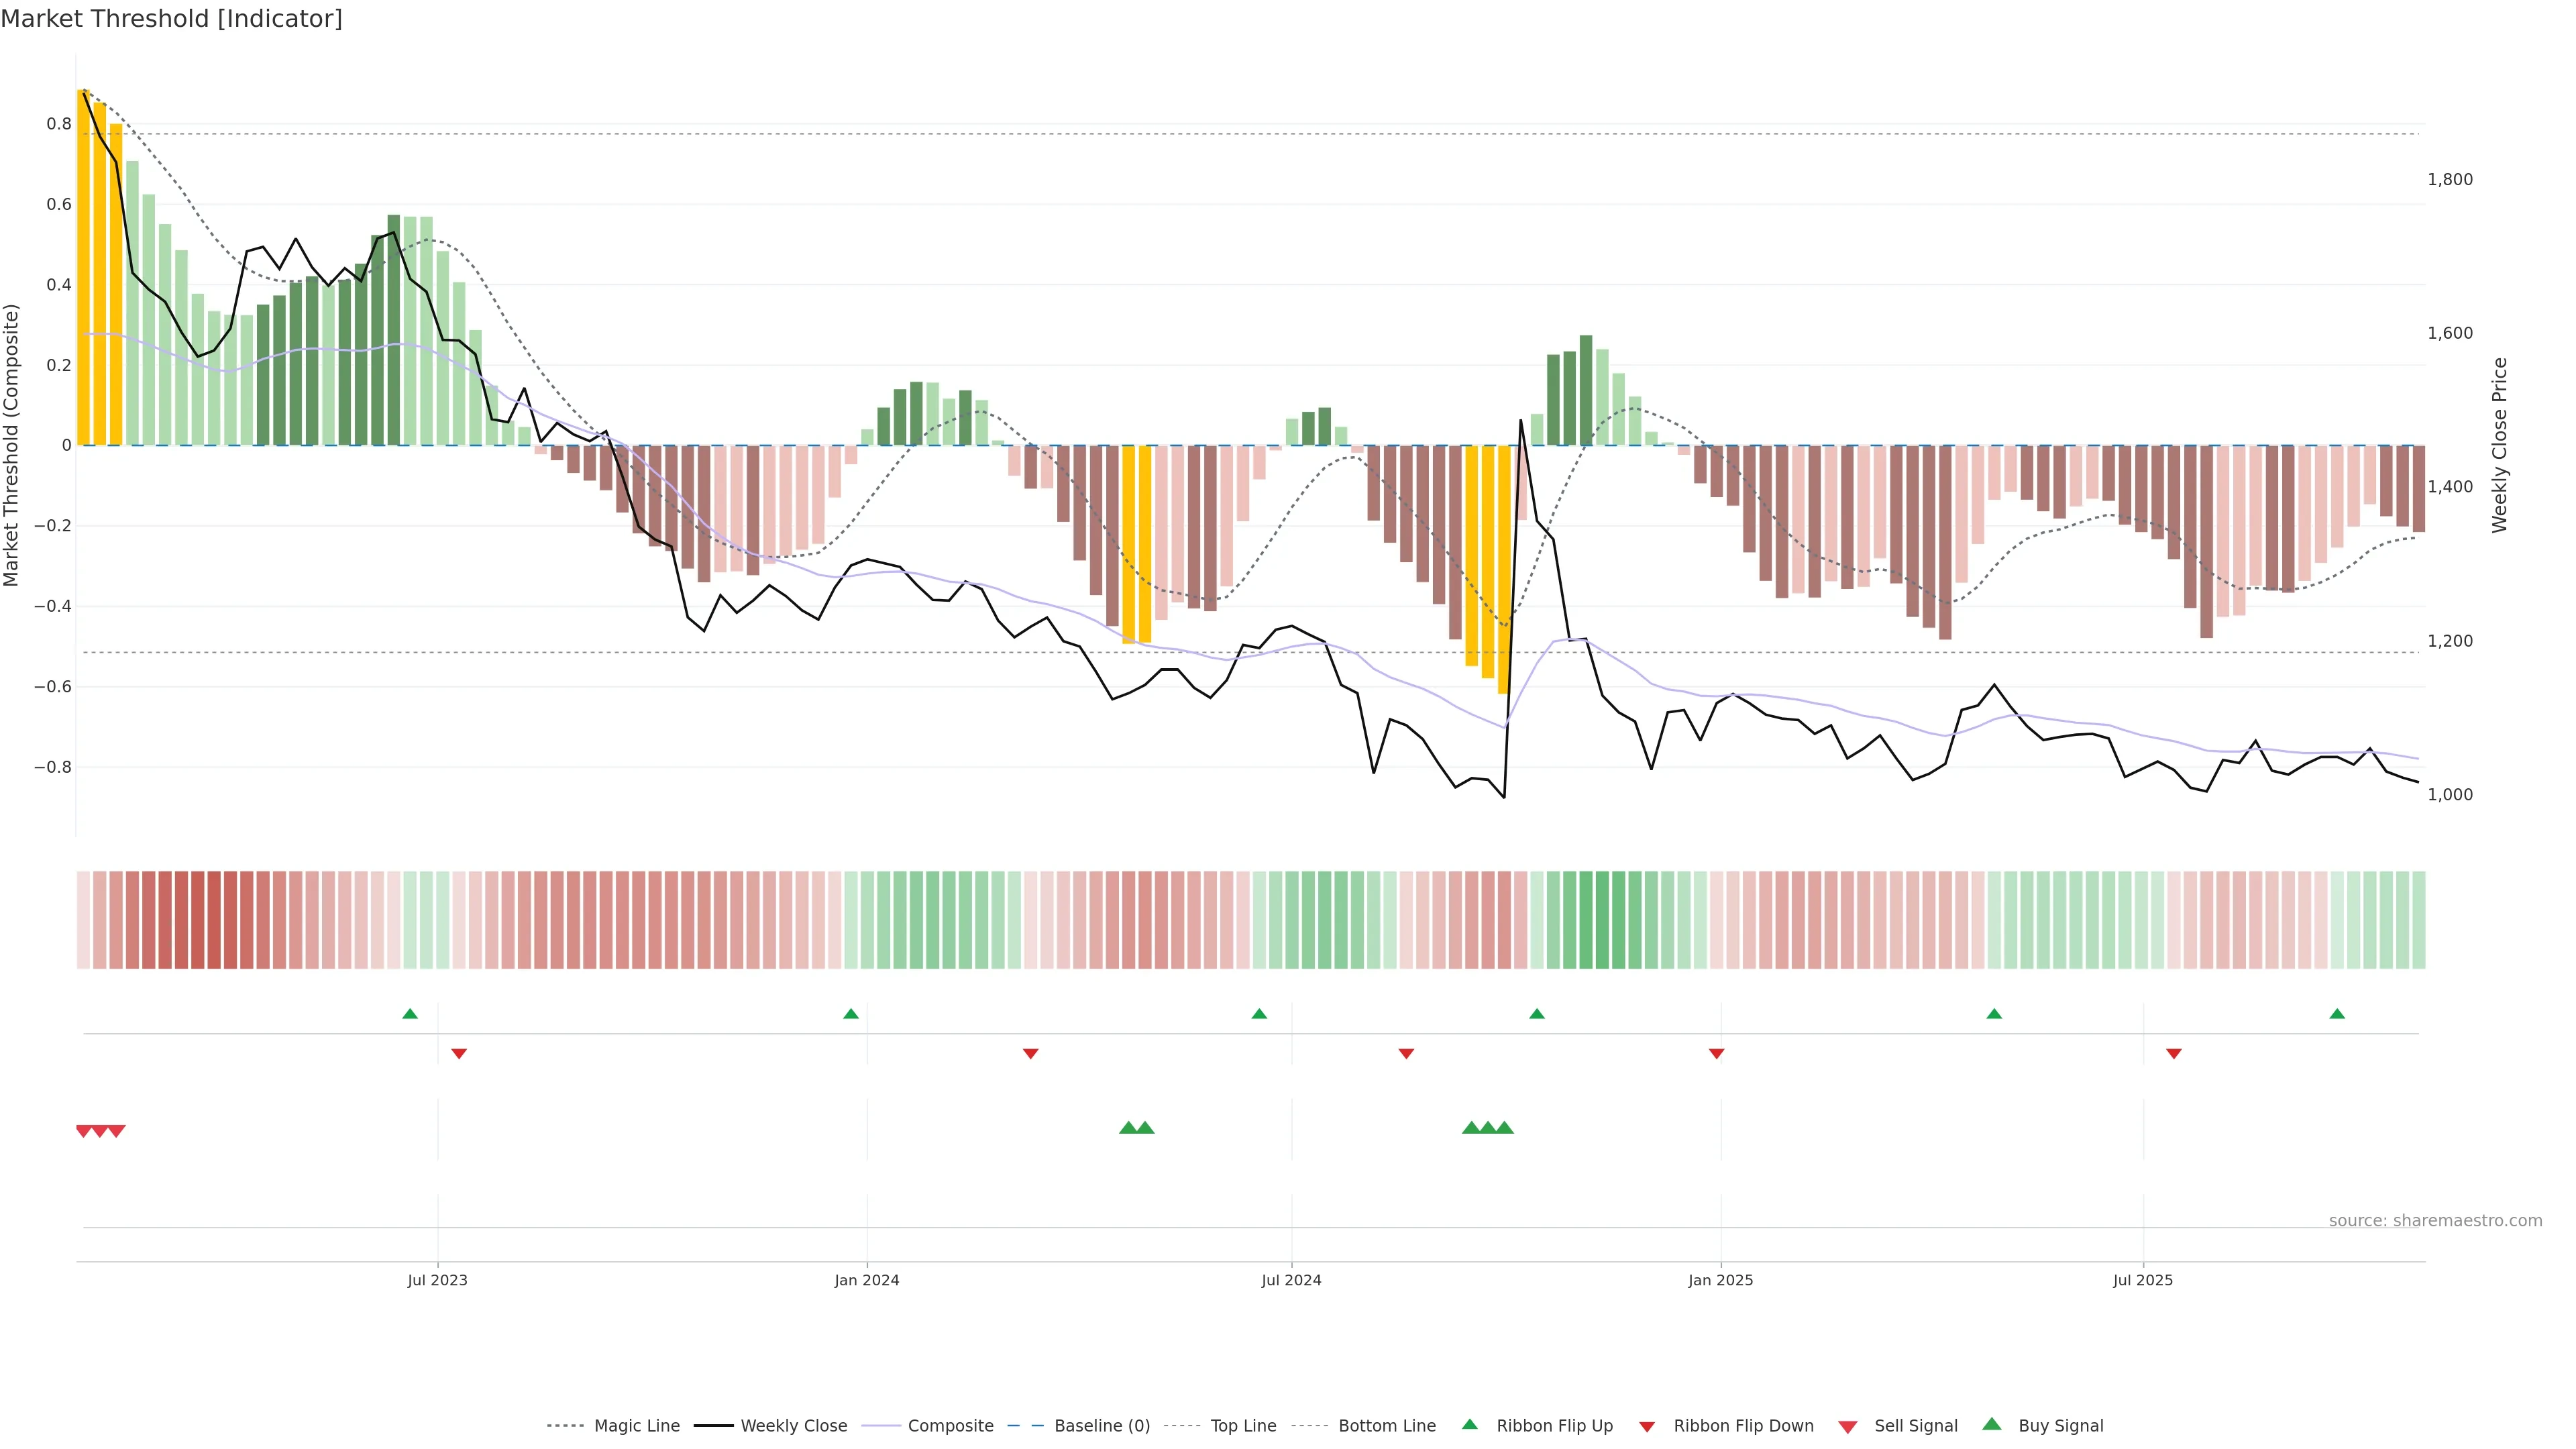Click the Jan 2024 x-axis label
This screenshot has height=1449, width=2576.
tap(866, 1280)
